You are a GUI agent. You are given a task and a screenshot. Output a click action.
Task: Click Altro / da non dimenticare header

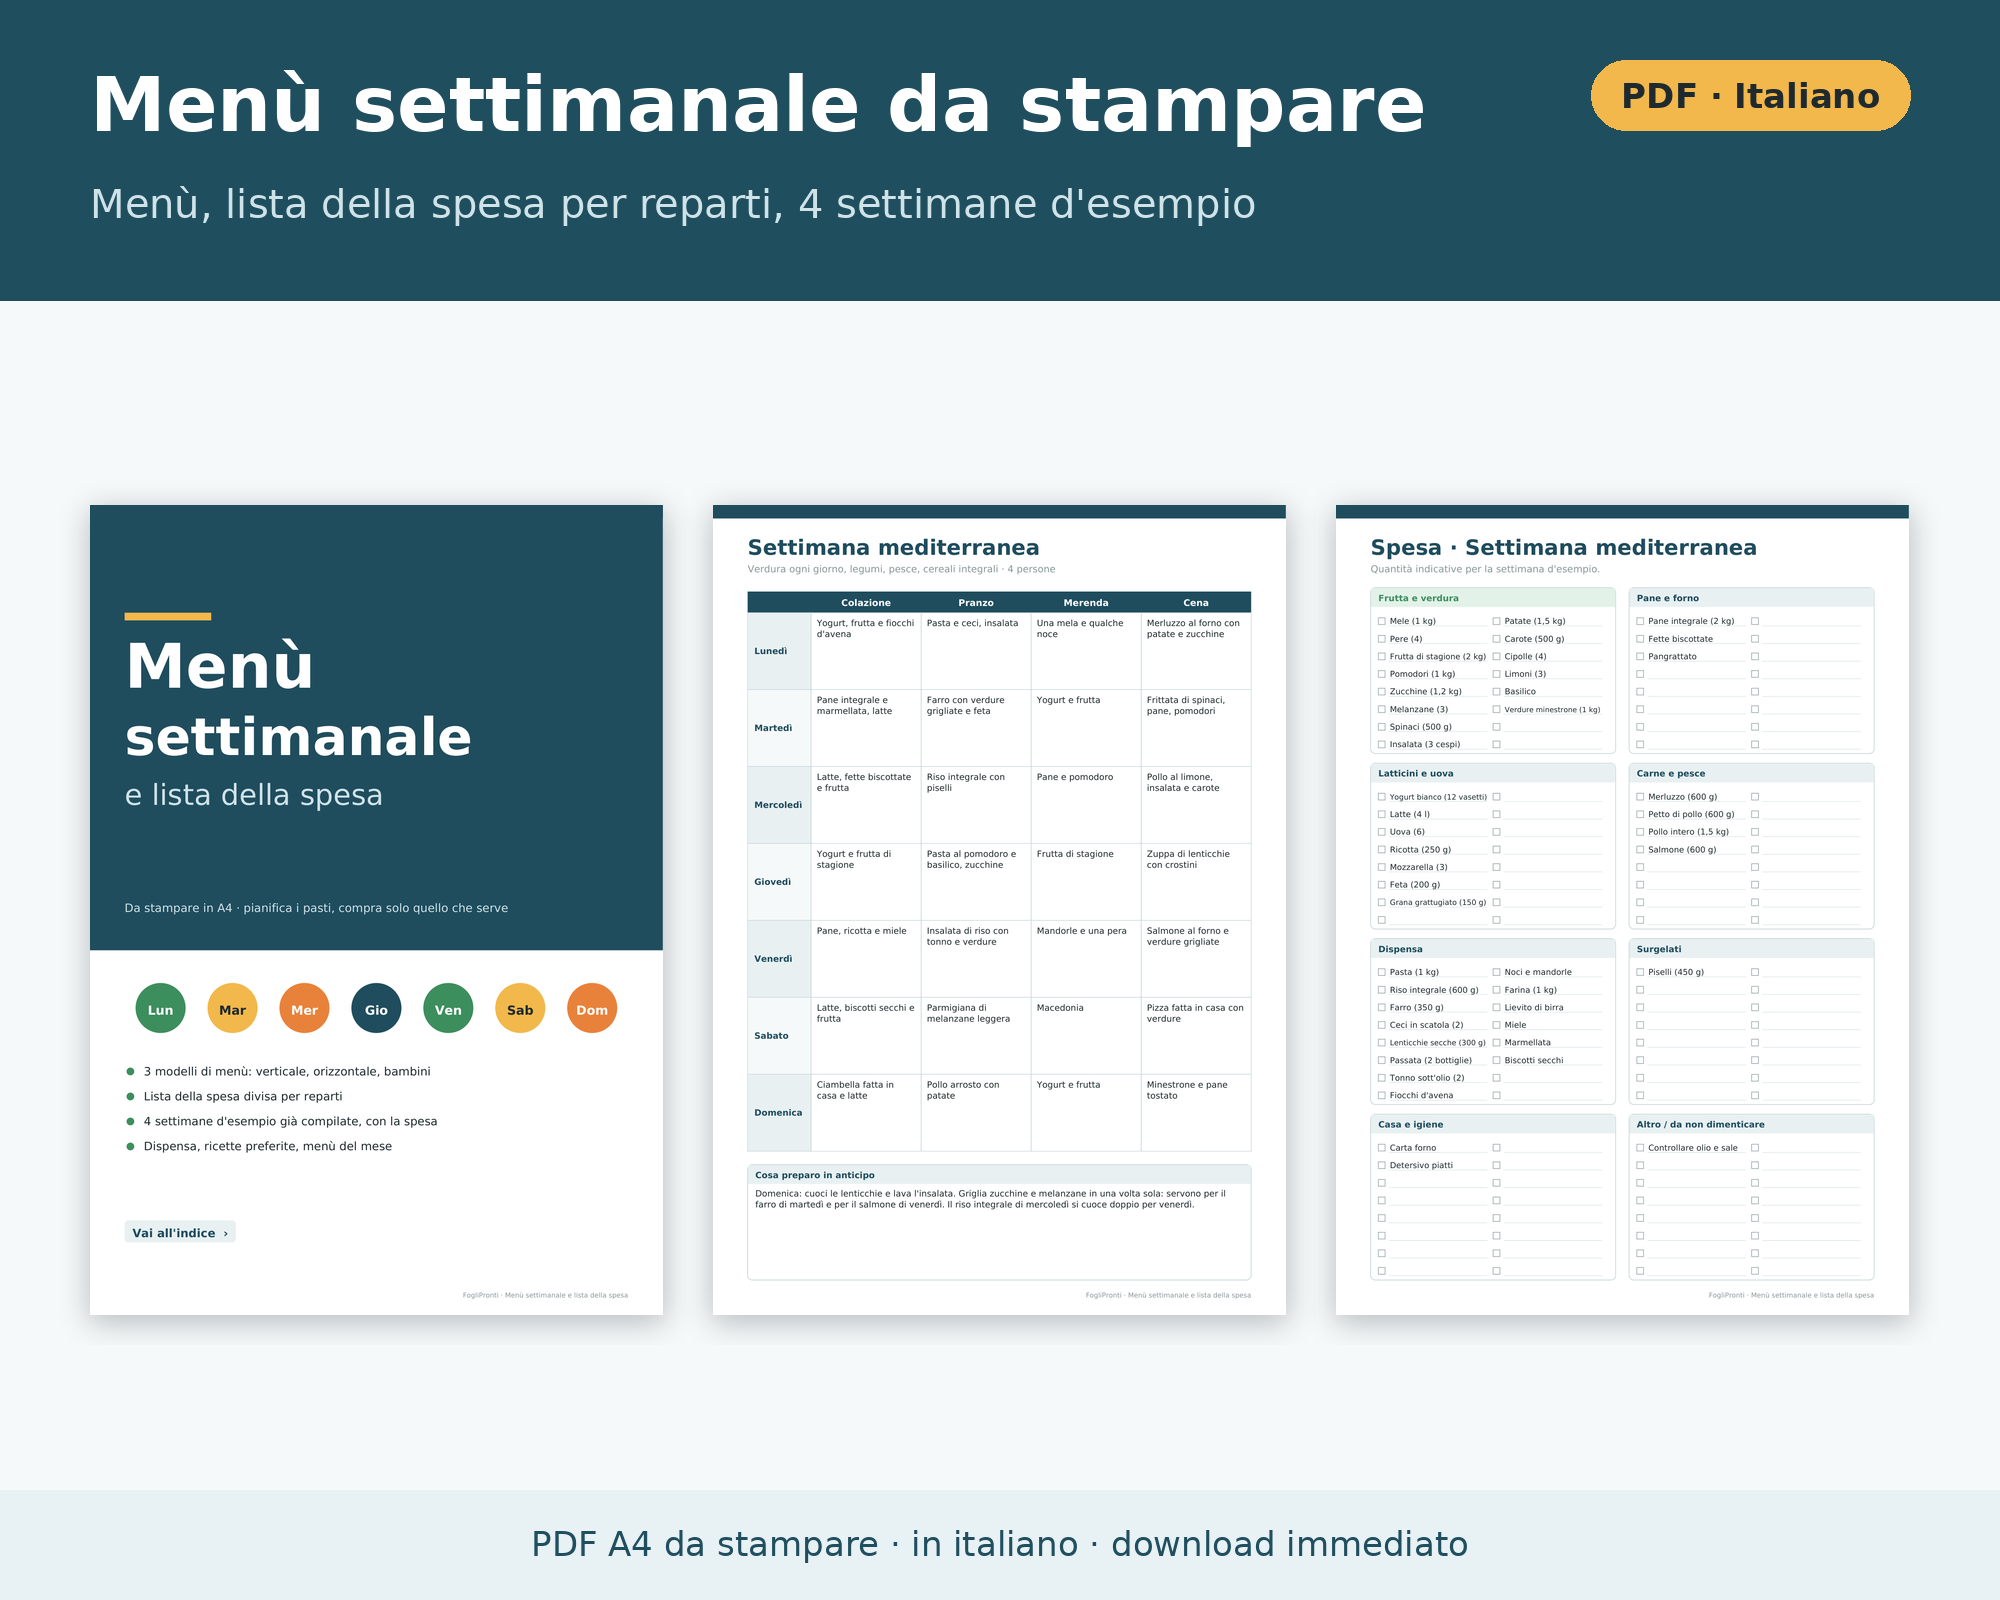click(1751, 1124)
